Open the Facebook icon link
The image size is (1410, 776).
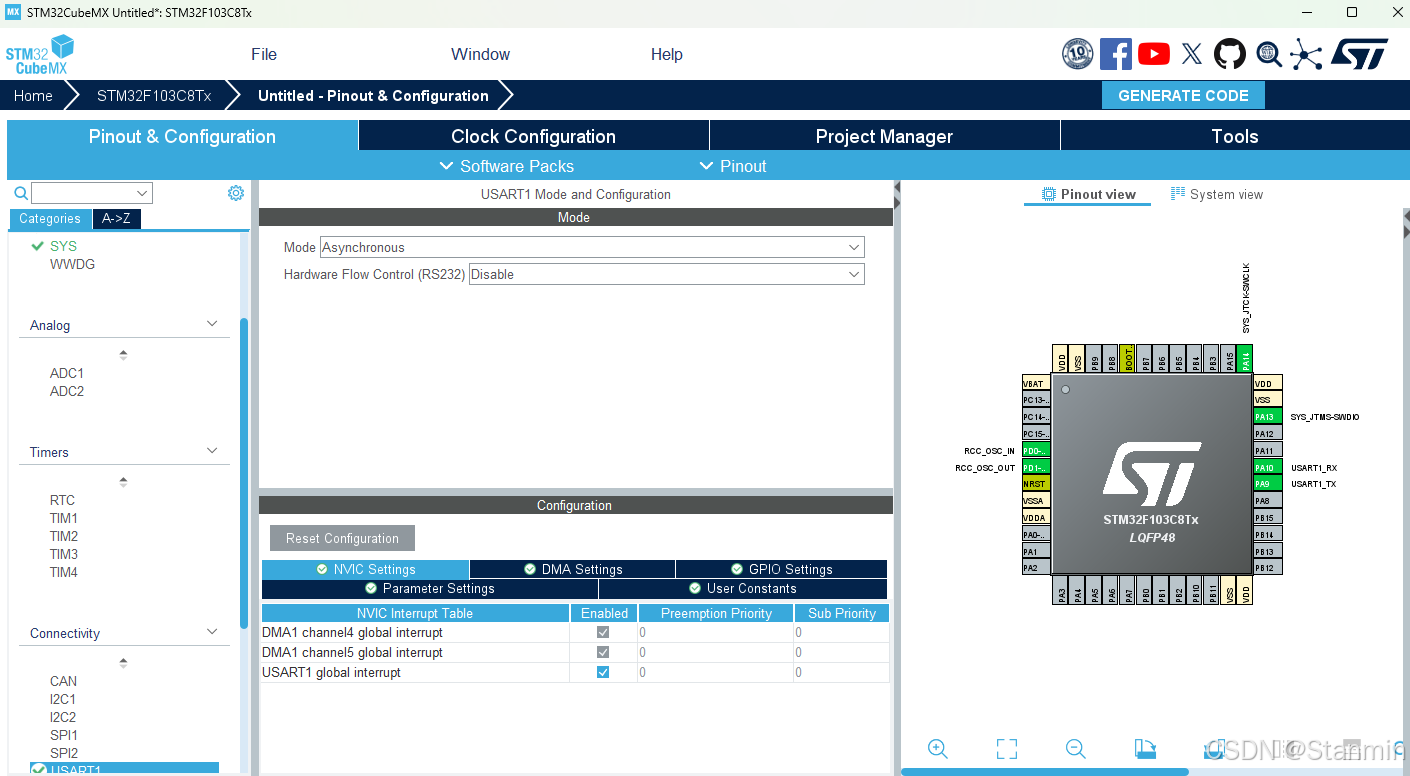pos(1115,54)
